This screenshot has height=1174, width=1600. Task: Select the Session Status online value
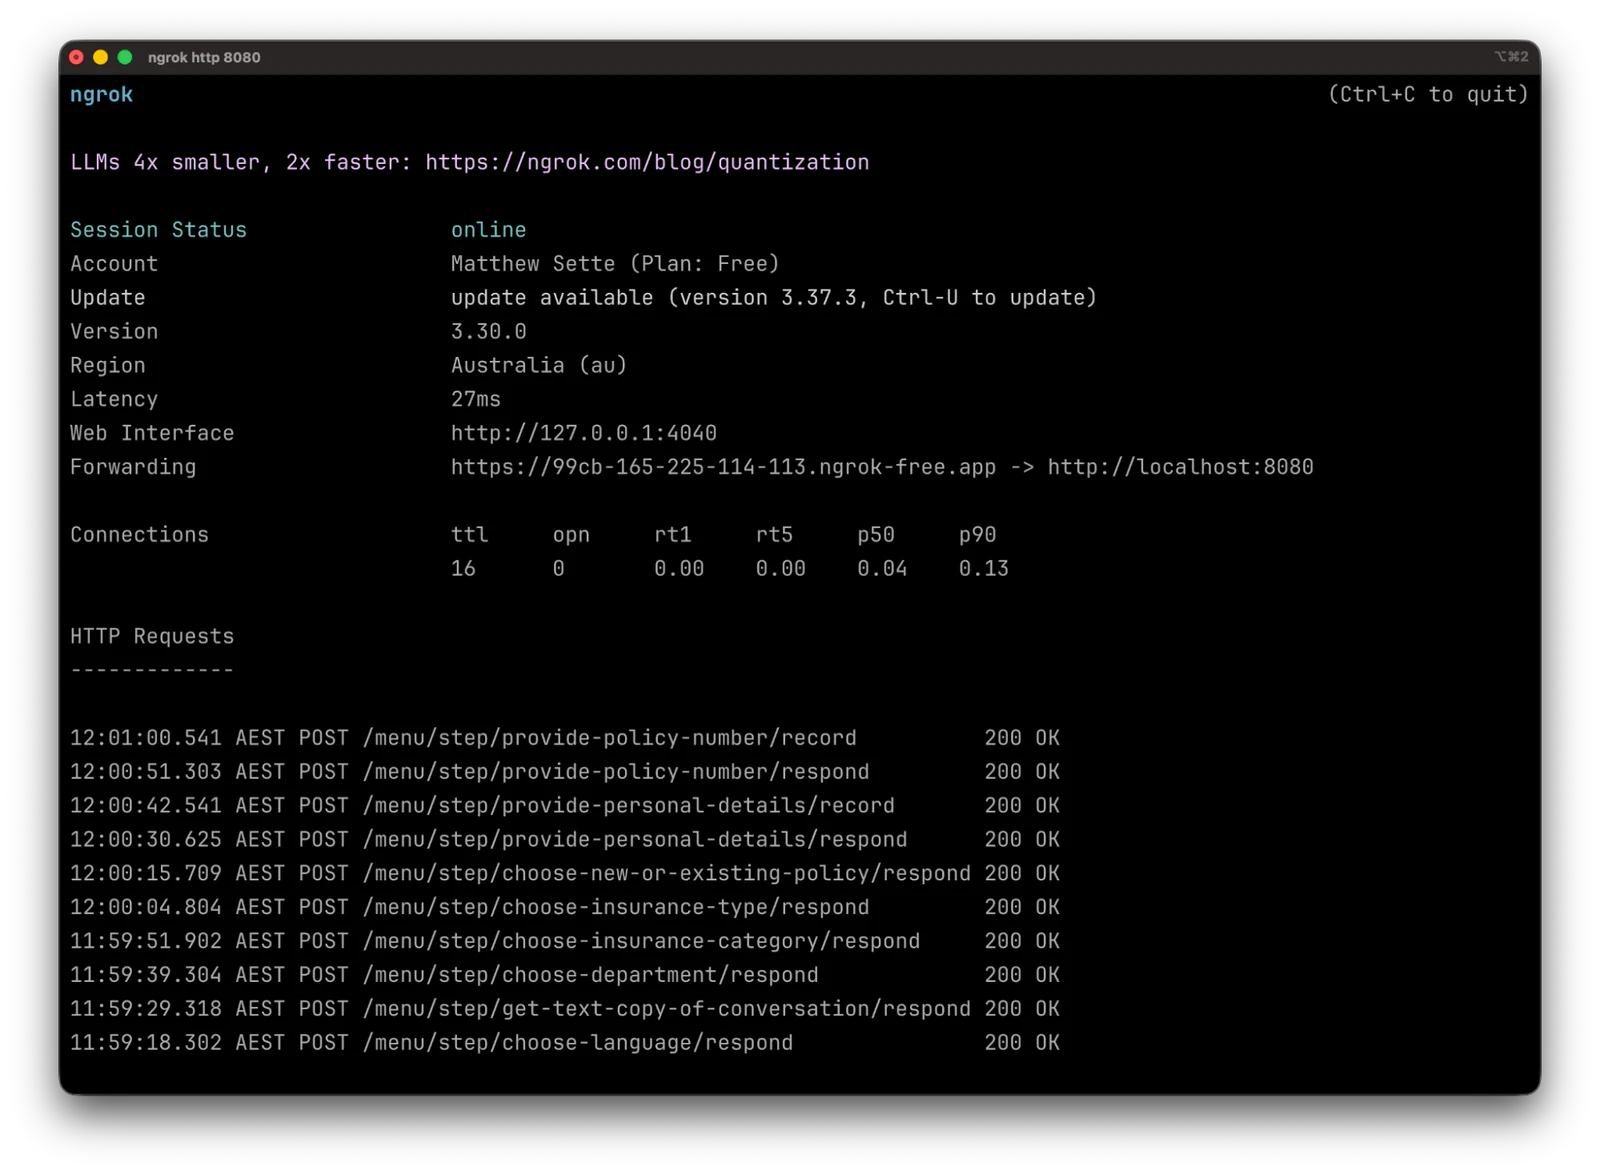click(x=488, y=229)
